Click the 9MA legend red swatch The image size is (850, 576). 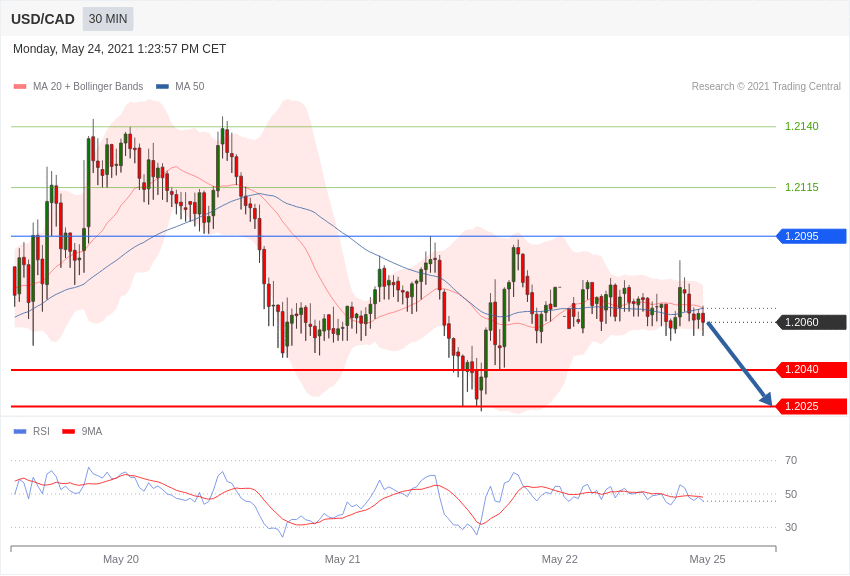[x=69, y=431]
